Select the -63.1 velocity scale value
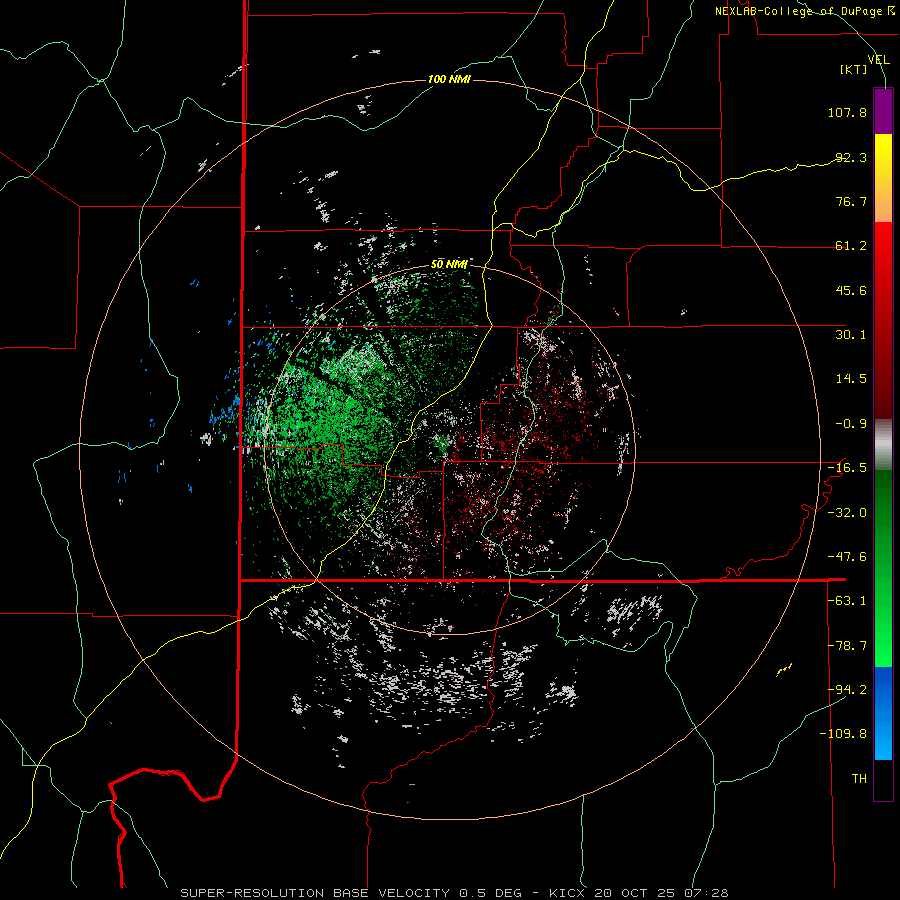This screenshot has width=900, height=900. 847,601
